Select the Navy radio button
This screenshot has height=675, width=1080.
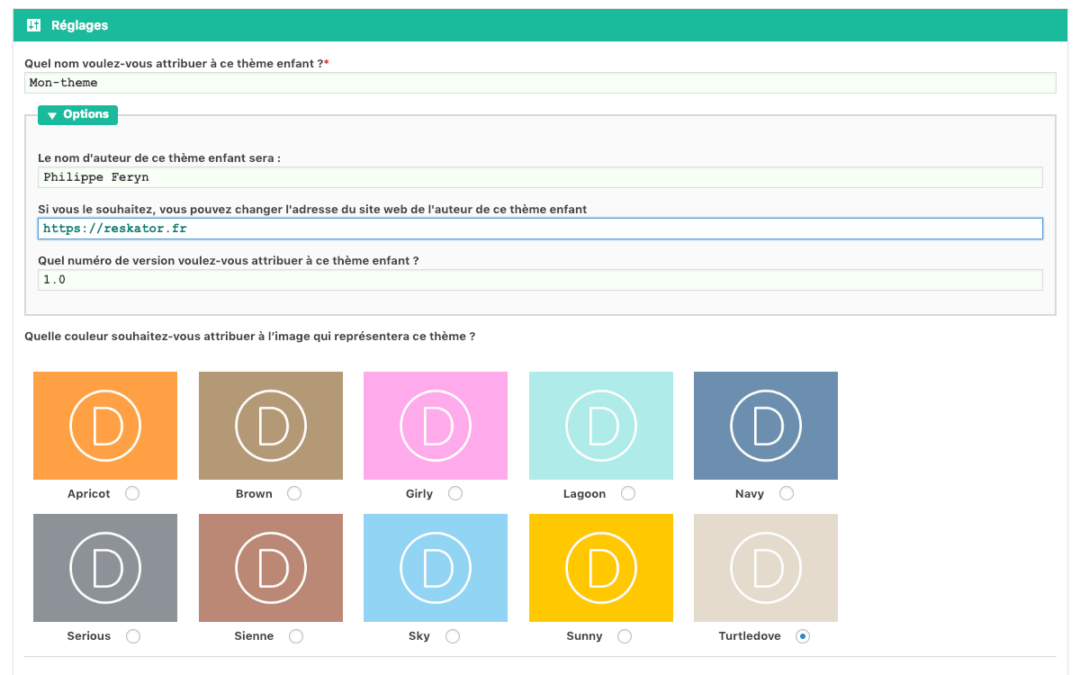coord(787,493)
